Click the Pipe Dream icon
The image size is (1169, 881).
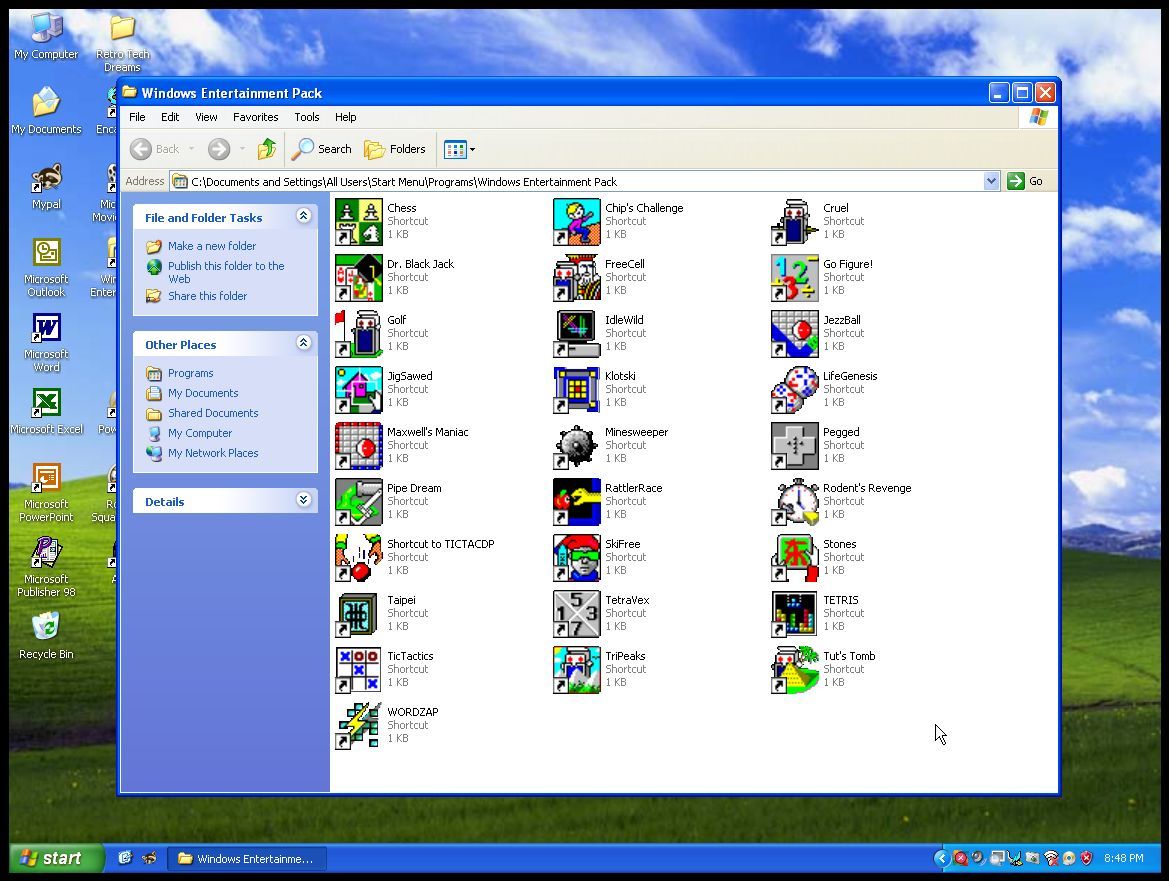click(359, 502)
